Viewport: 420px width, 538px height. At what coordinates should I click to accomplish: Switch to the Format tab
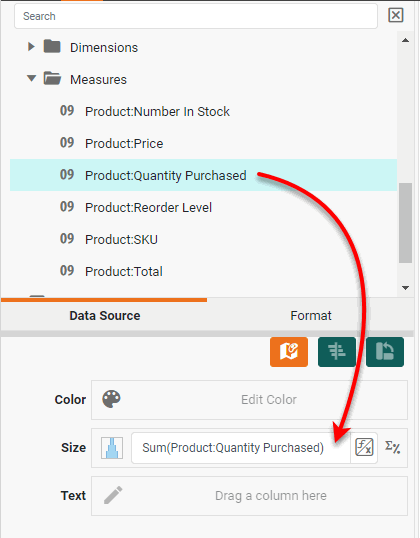pos(311,316)
